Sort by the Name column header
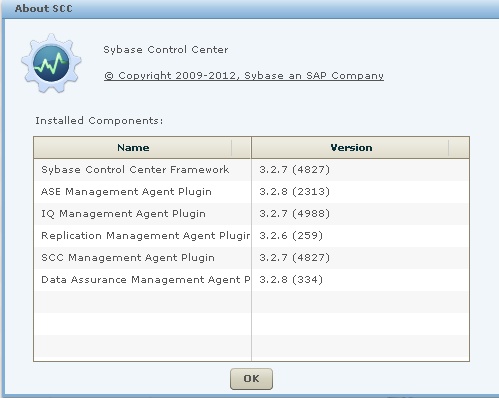 click(x=142, y=147)
